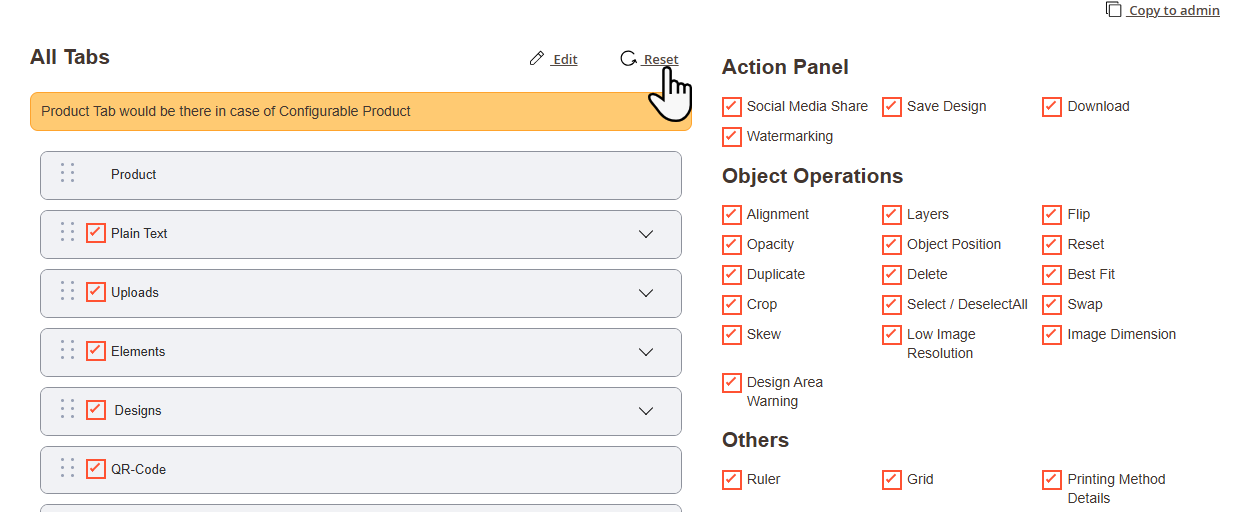Disable the Watermarking option
1252x512 pixels.
732,136
